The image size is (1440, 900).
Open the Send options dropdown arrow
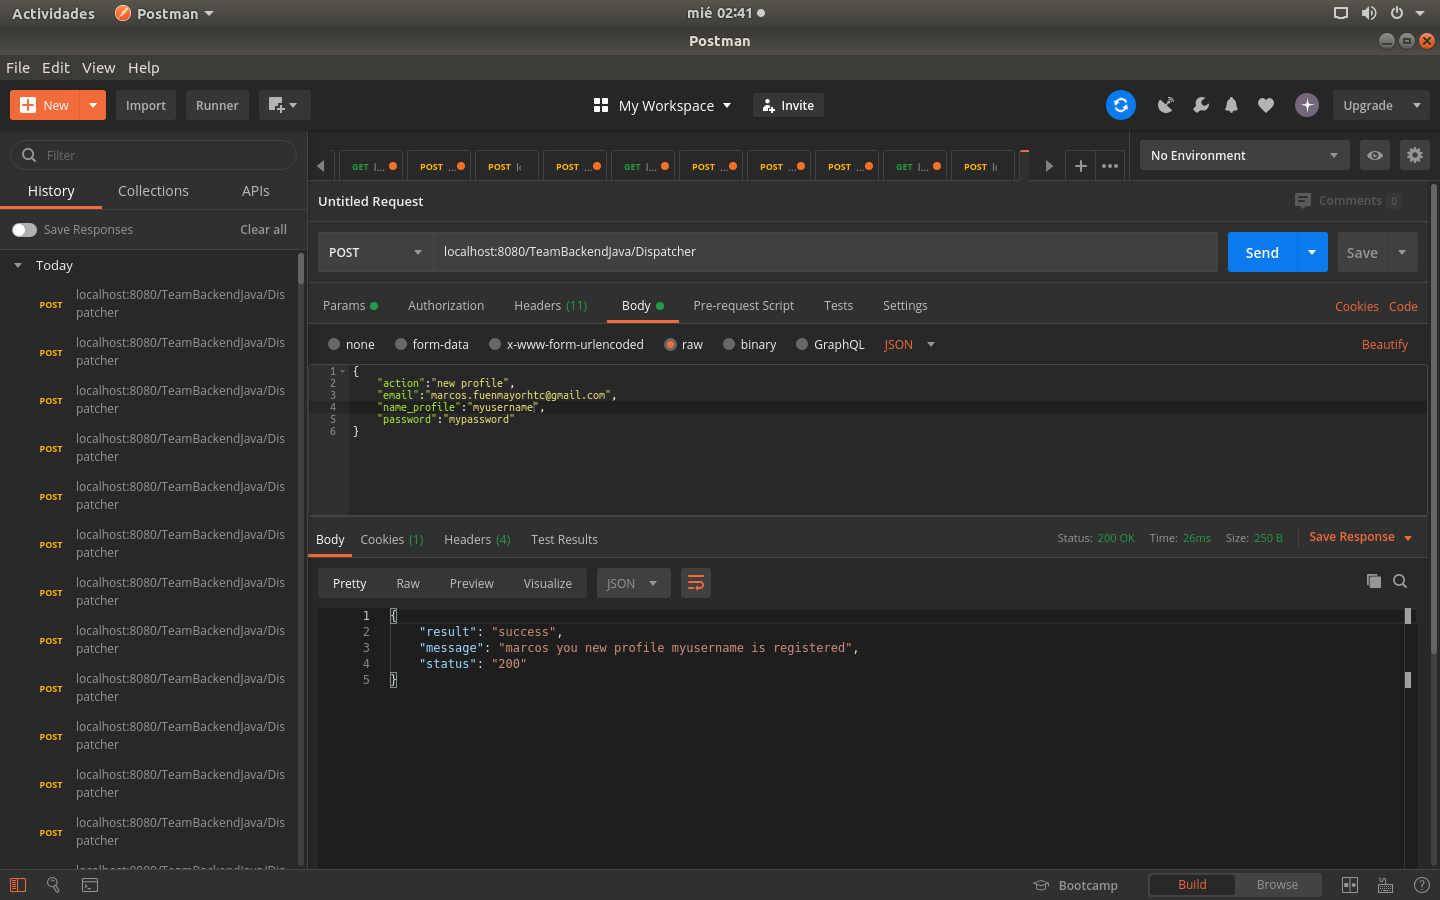click(x=1312, y=252)
